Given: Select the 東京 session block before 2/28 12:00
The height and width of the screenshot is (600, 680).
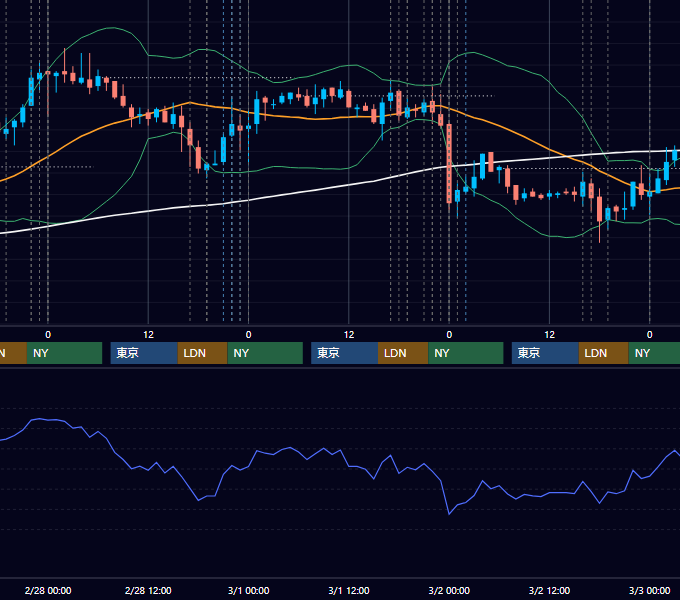Looking at the screenshot, I should pos(144,353).
